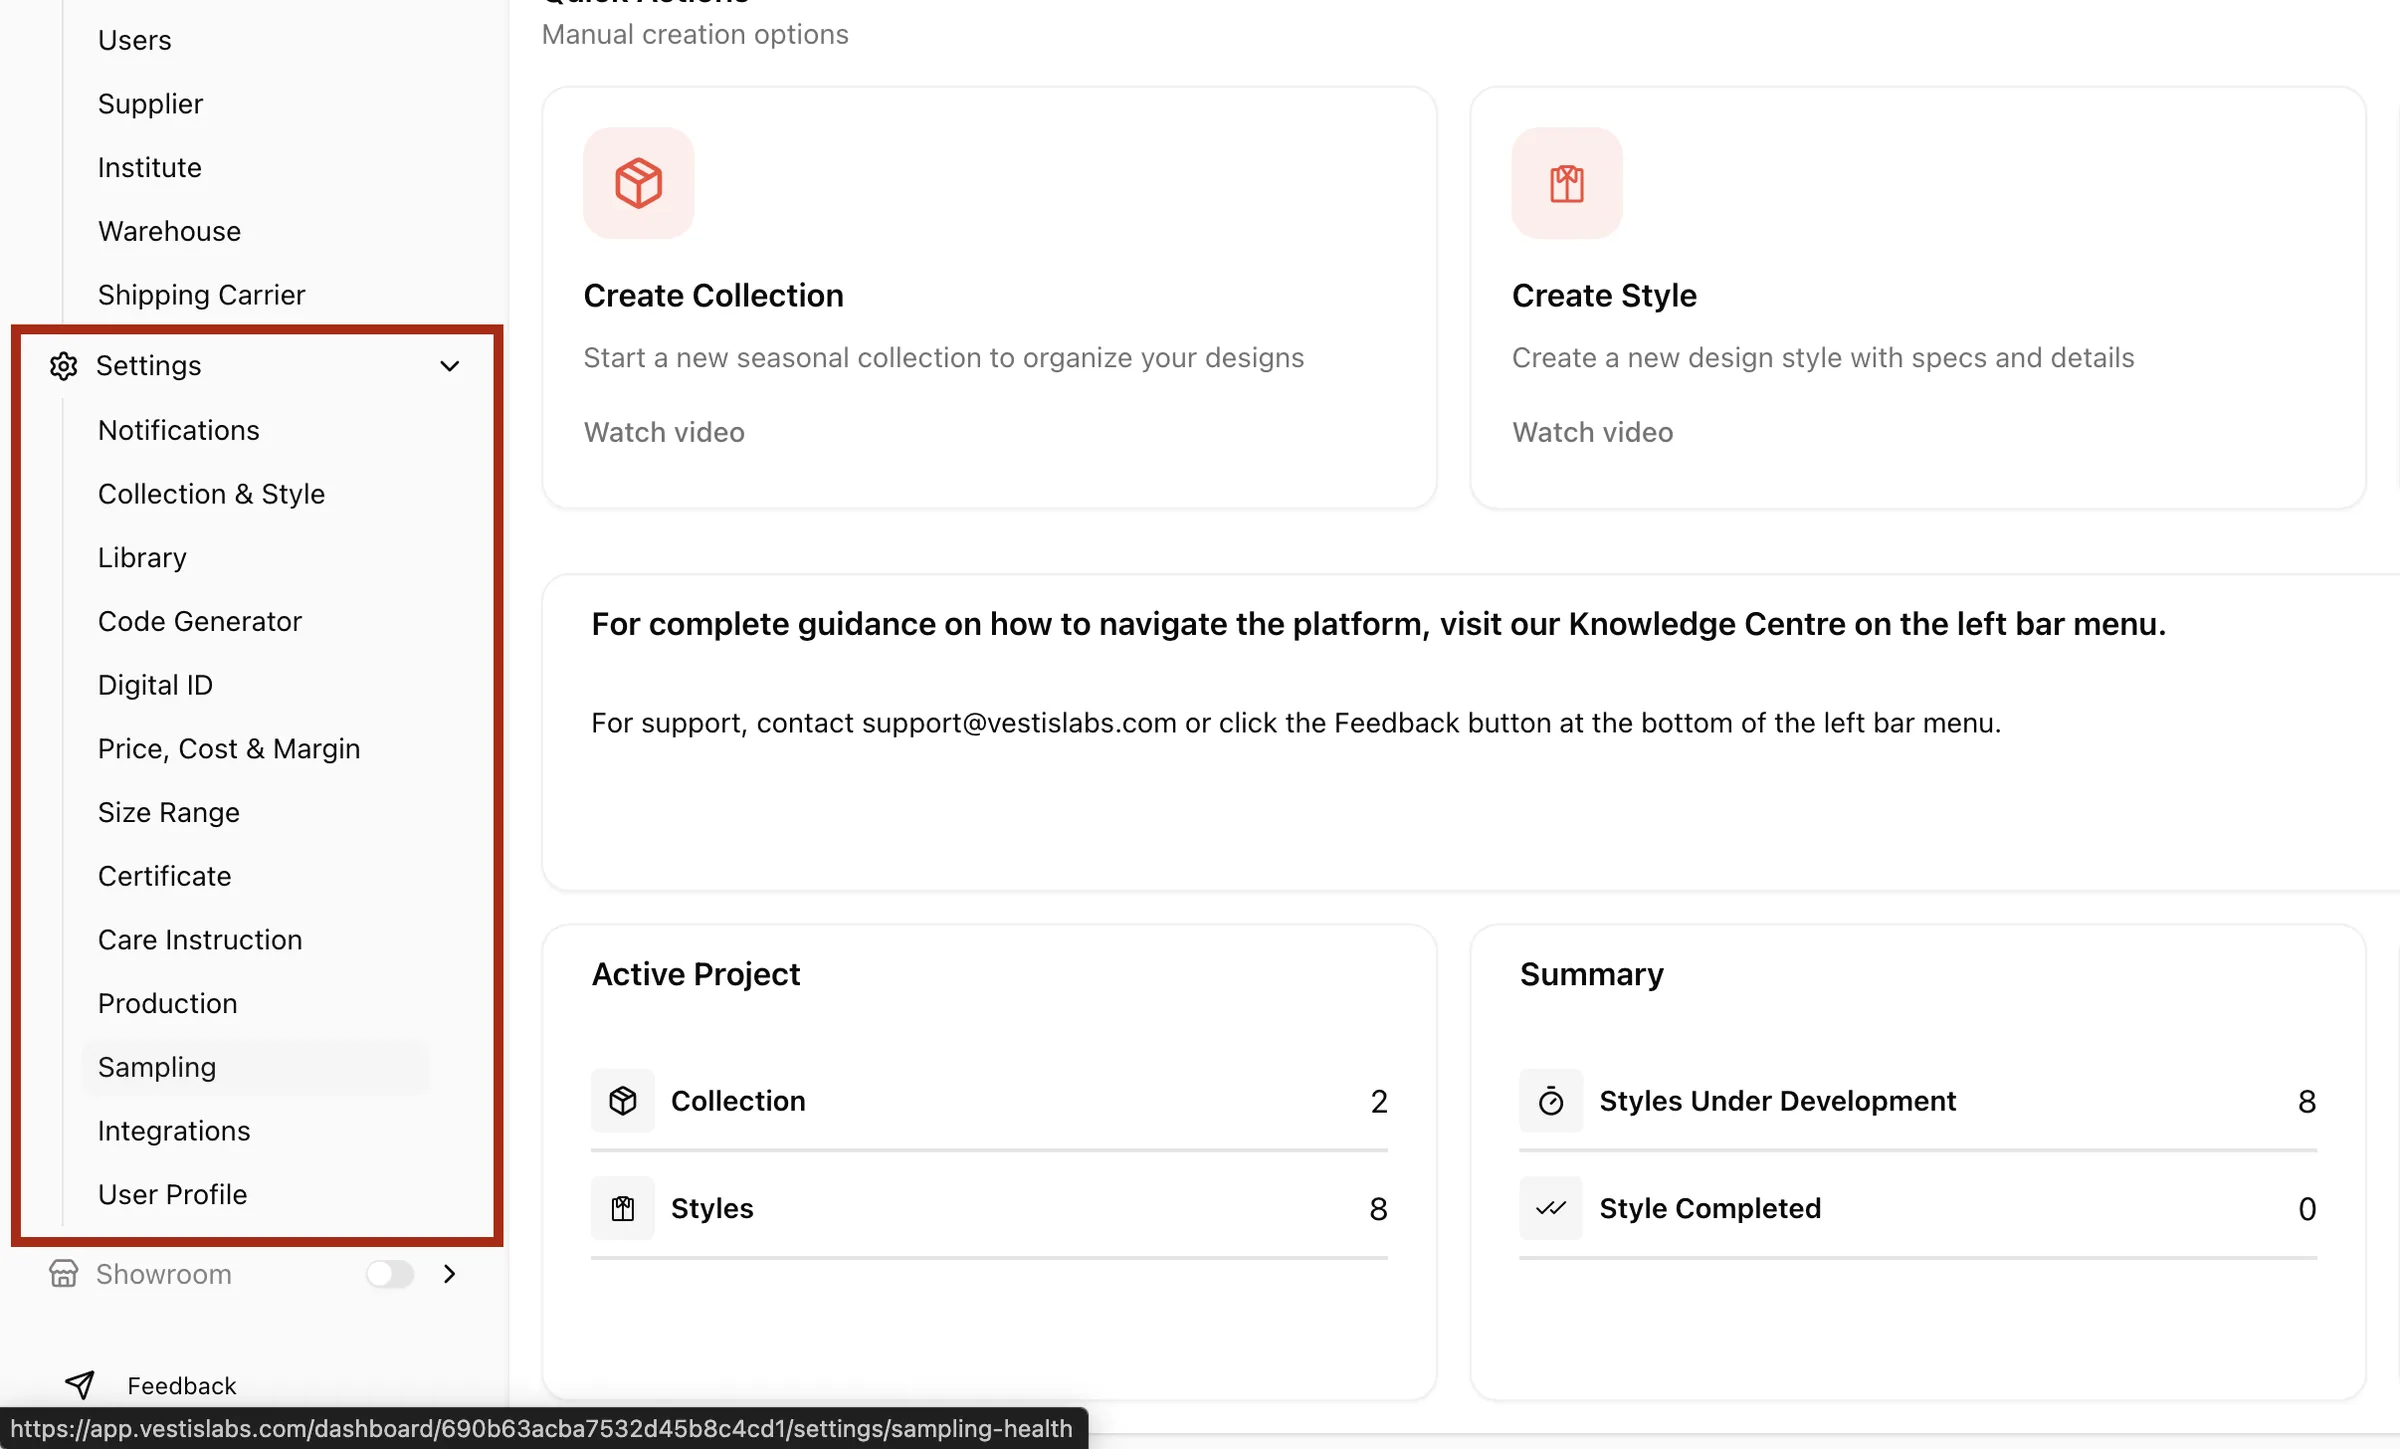2400x1449 pixels.
Task: Open Size Range settings
Action: (x=168, y=813)
